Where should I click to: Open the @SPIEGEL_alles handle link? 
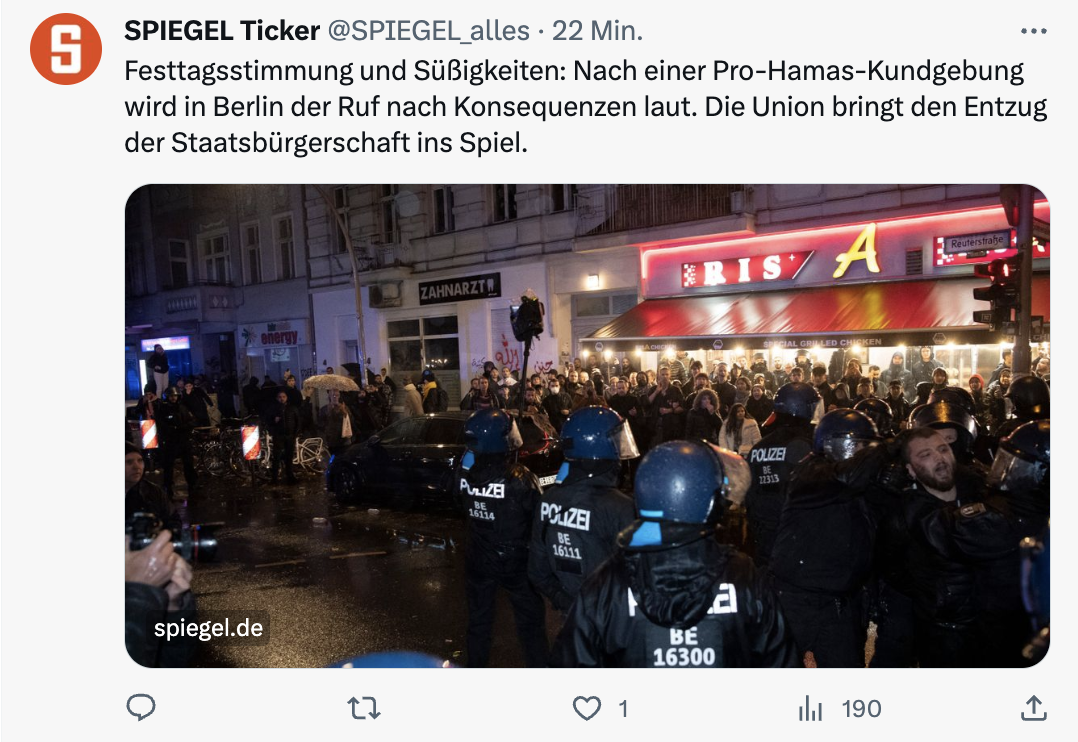pyautogui.click(x=428, y=31)
